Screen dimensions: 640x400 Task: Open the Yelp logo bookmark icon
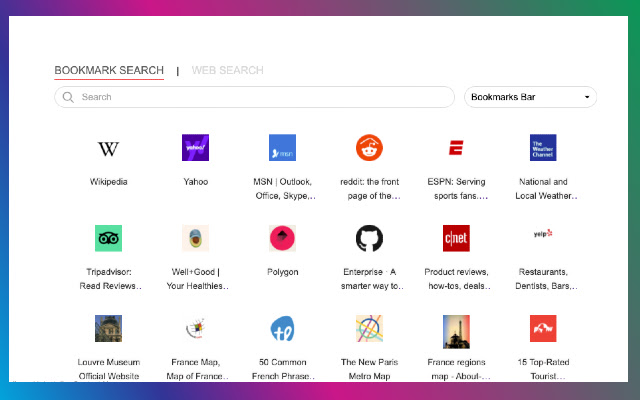coord(543,234)
